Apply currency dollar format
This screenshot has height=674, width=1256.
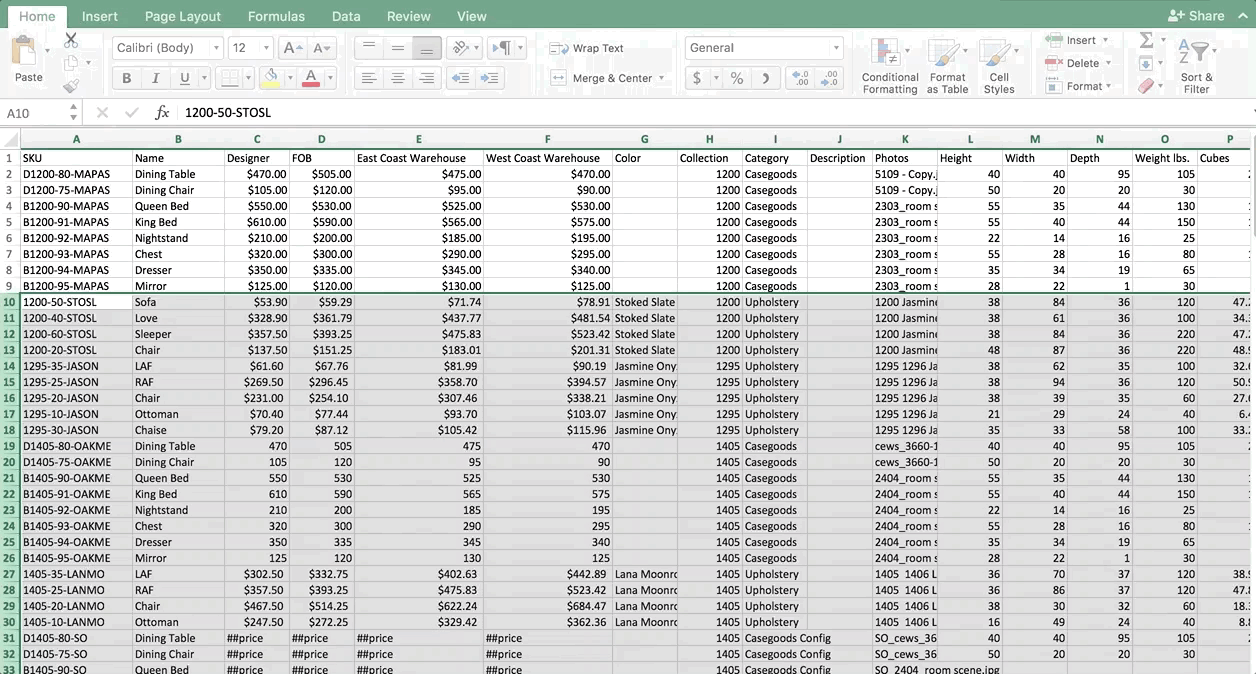point(697,78)
